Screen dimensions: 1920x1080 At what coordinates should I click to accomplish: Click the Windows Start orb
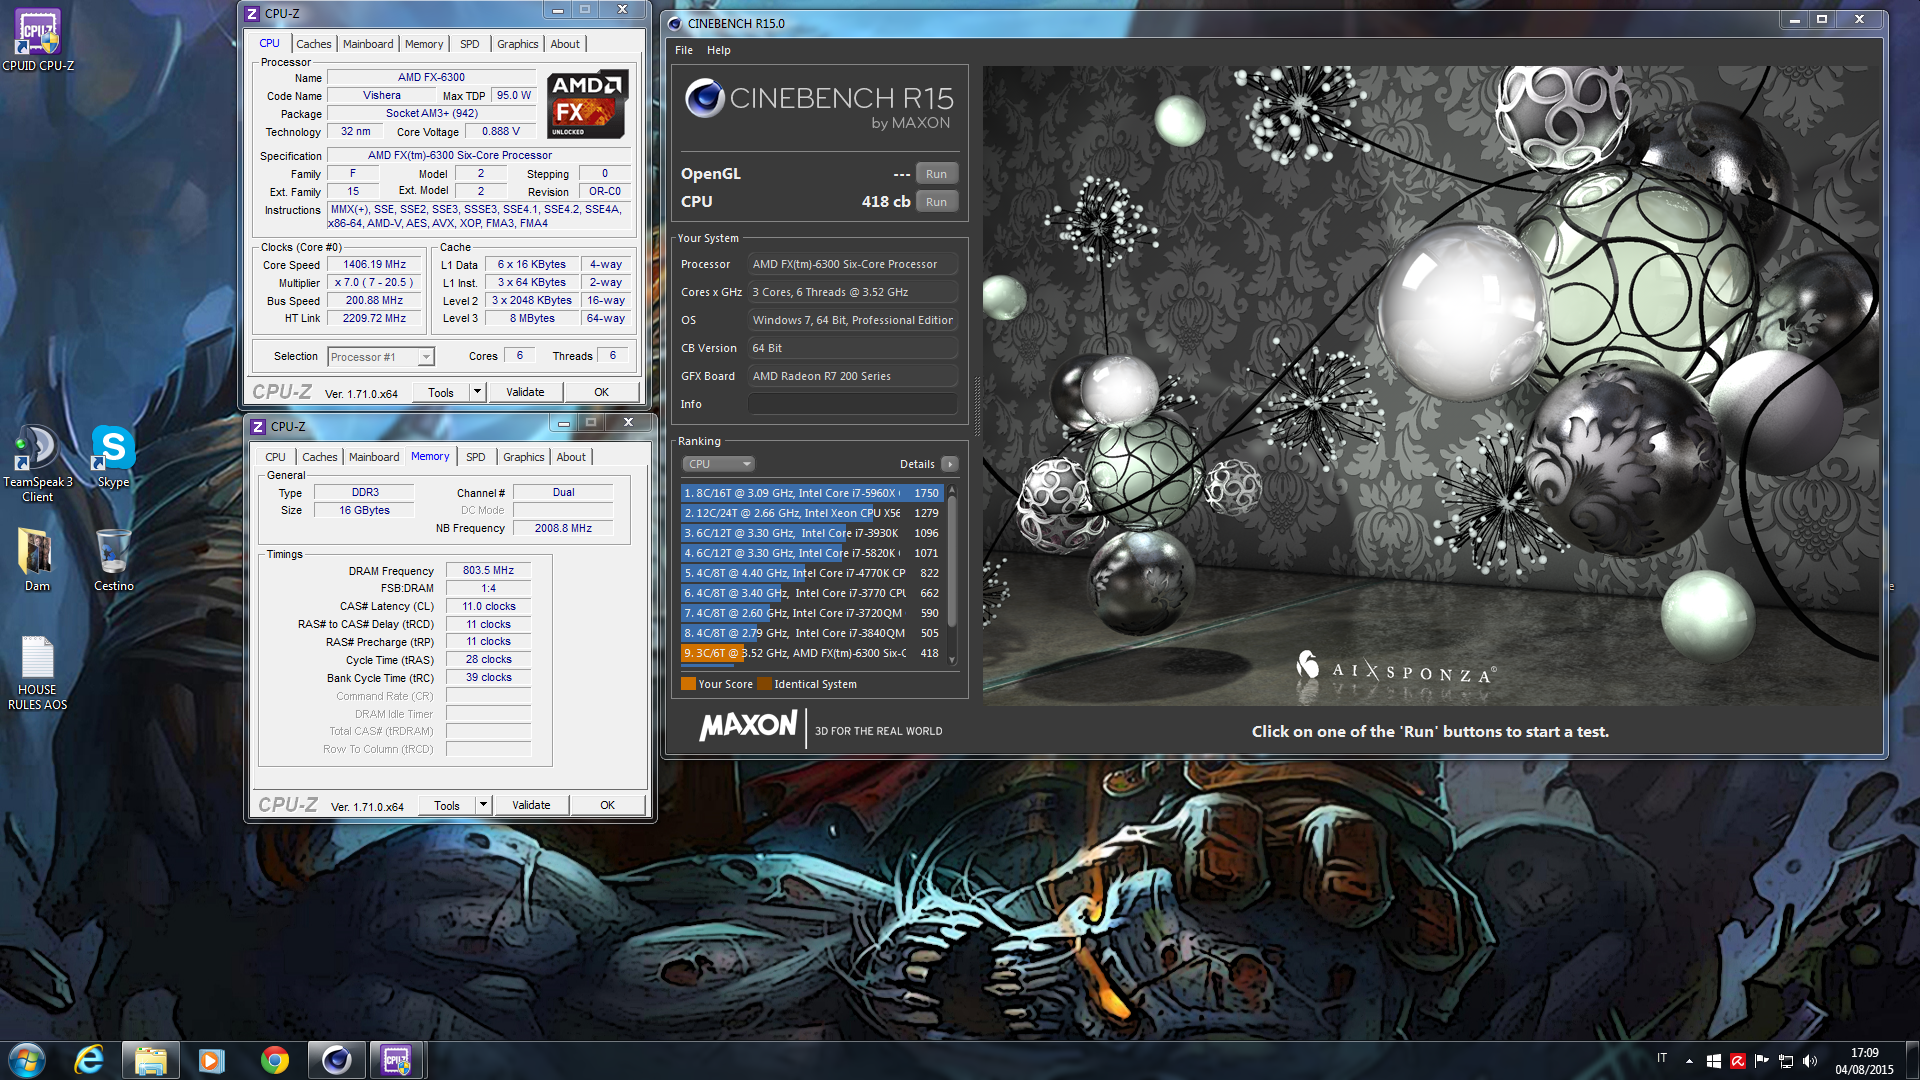click(x=27, y=1060)
